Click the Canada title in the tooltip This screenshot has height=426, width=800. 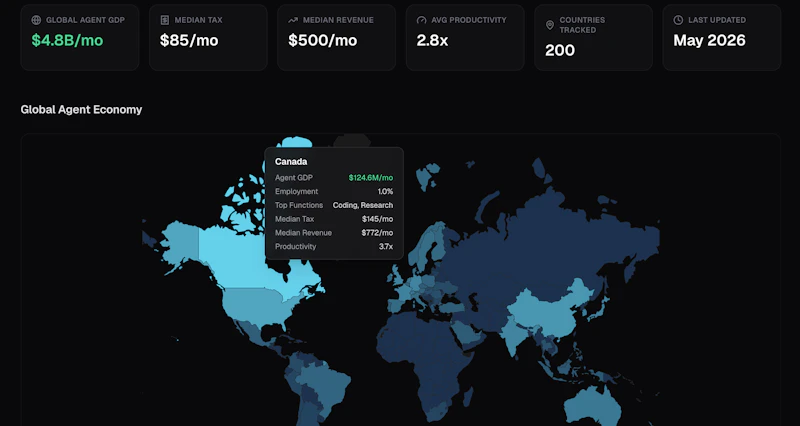coord(291,161)
